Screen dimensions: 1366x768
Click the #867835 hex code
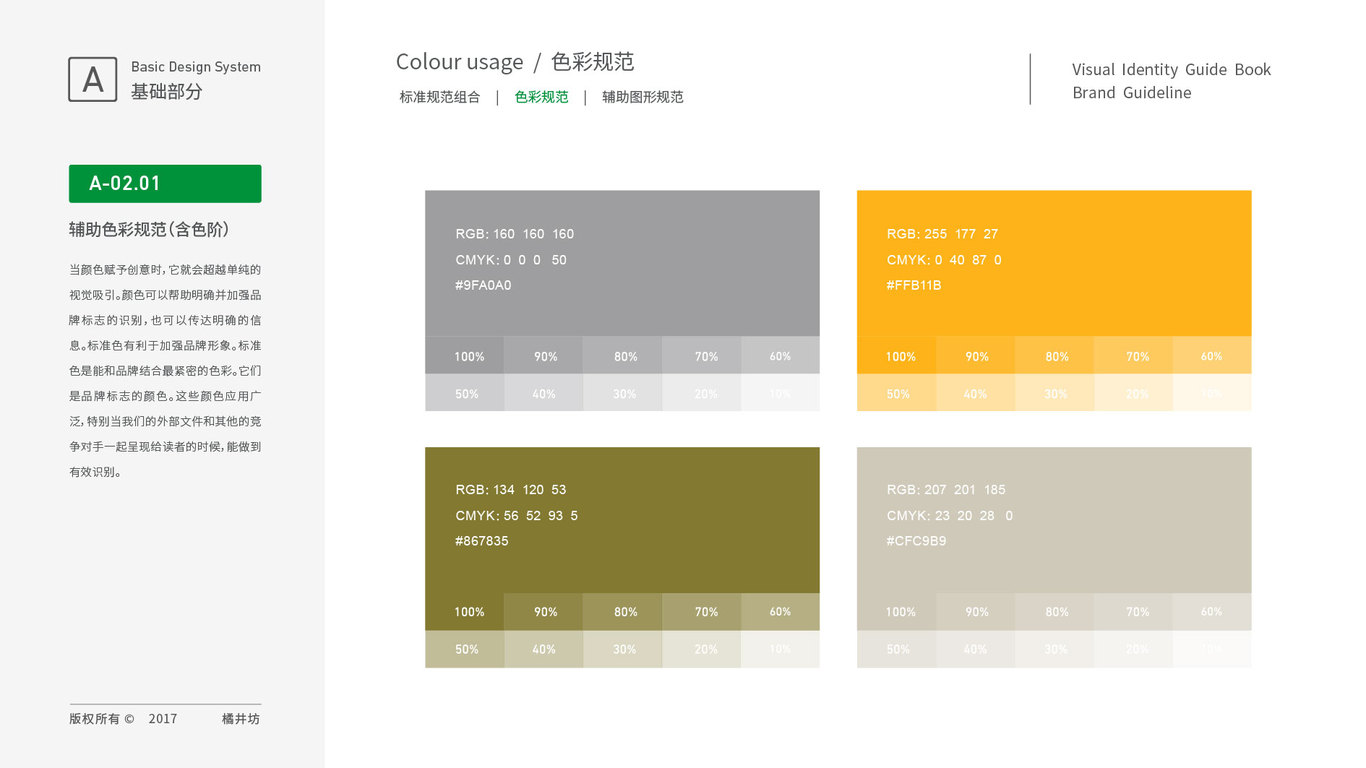pos(482,541)
